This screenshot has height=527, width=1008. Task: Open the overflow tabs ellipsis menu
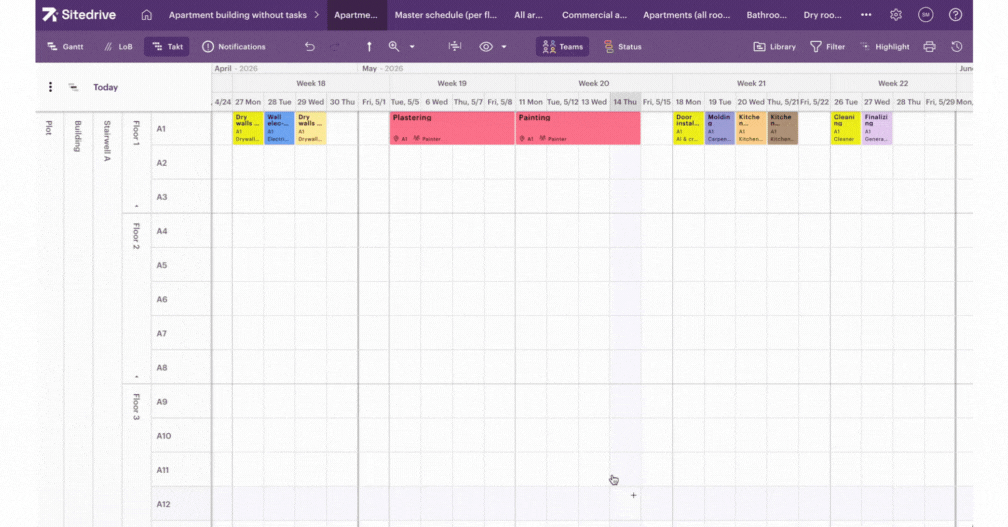point(866,15)
